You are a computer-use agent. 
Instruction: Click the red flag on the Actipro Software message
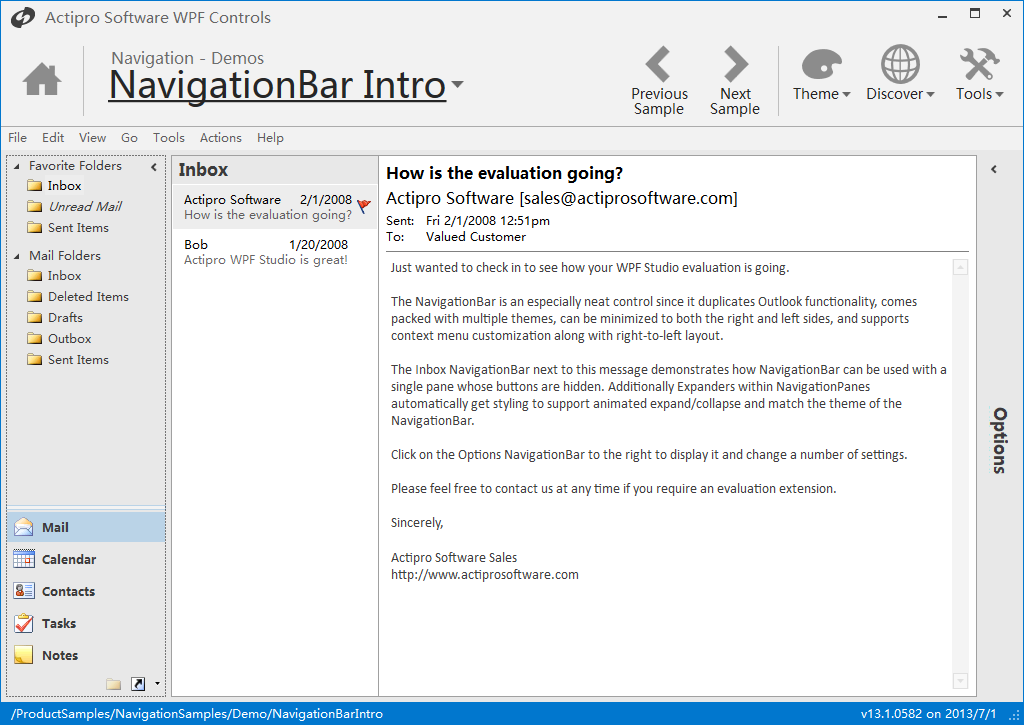(364, 206)
